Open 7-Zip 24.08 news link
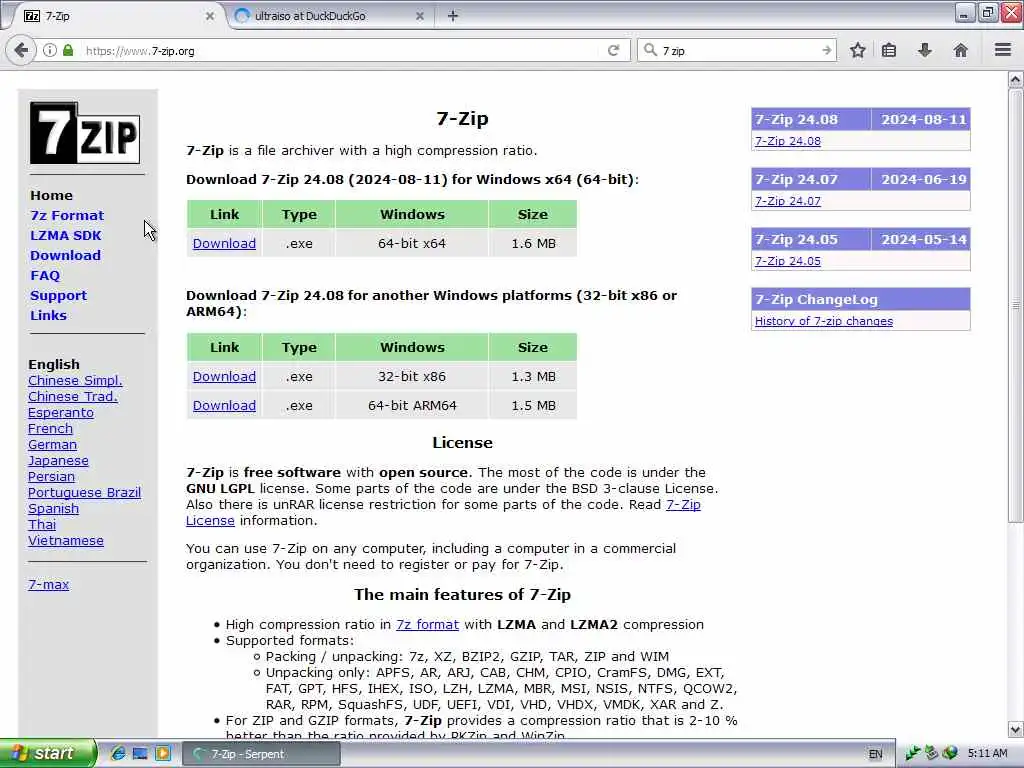Viewport: 1024px width, 768px height. pos(788,141)
